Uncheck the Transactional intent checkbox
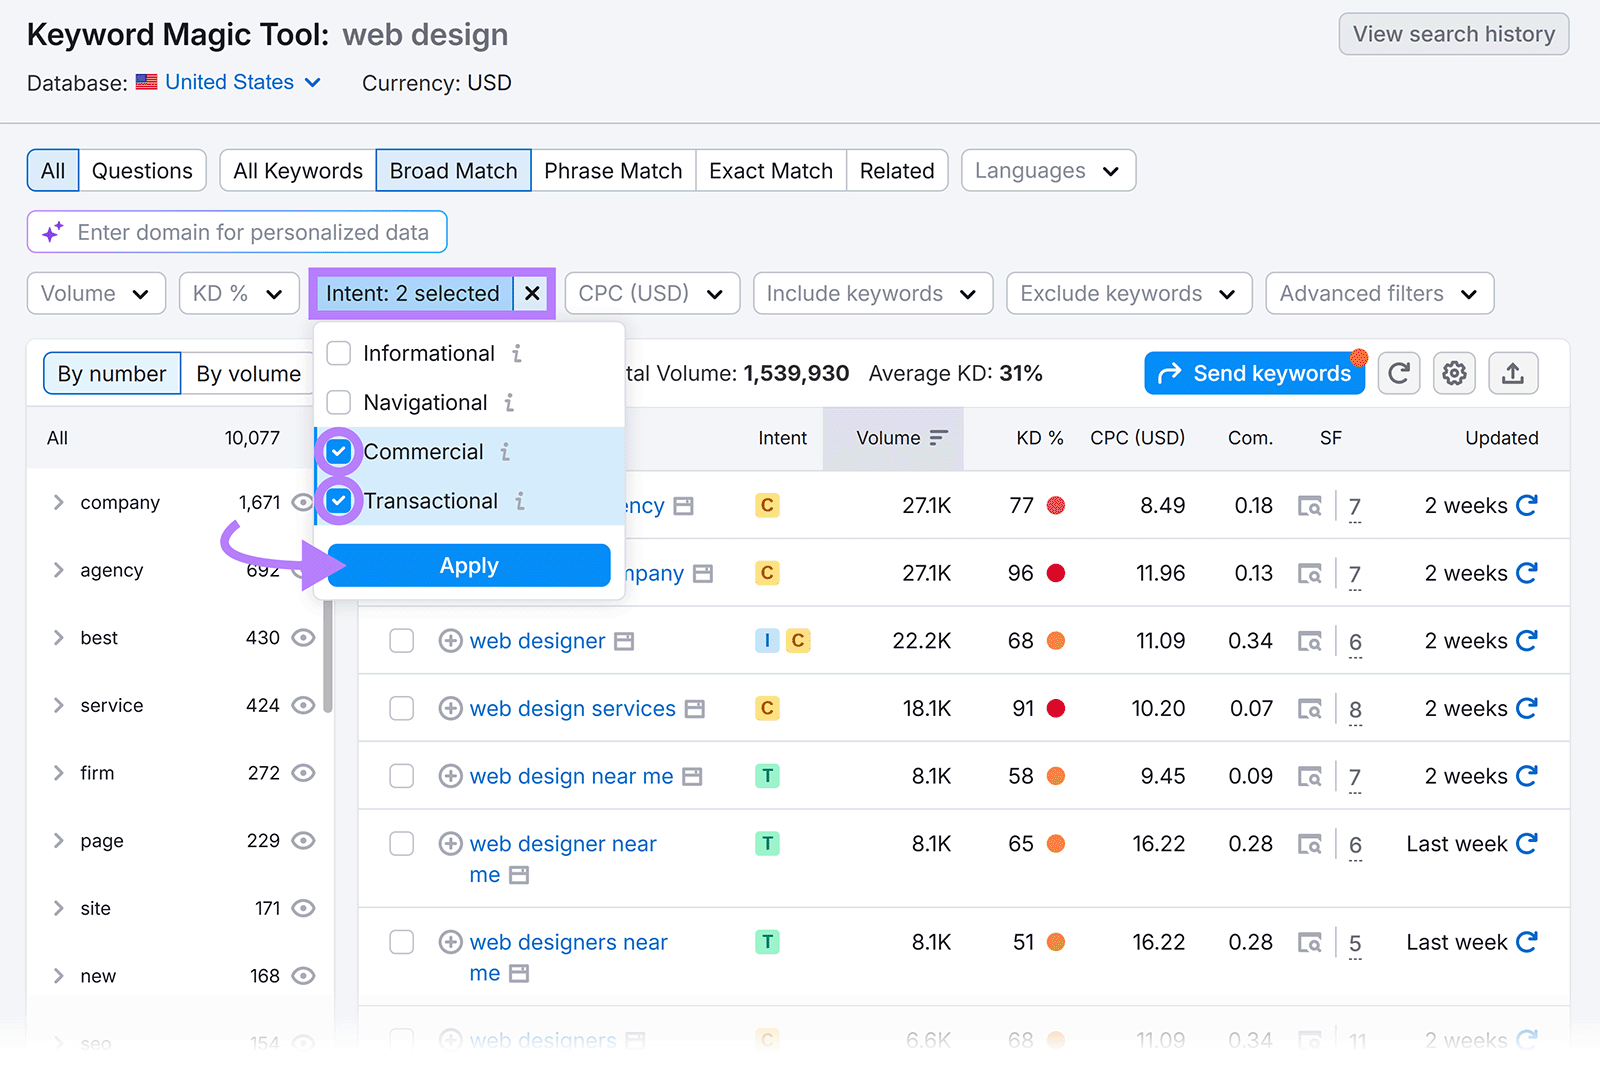 coord(339,501)
